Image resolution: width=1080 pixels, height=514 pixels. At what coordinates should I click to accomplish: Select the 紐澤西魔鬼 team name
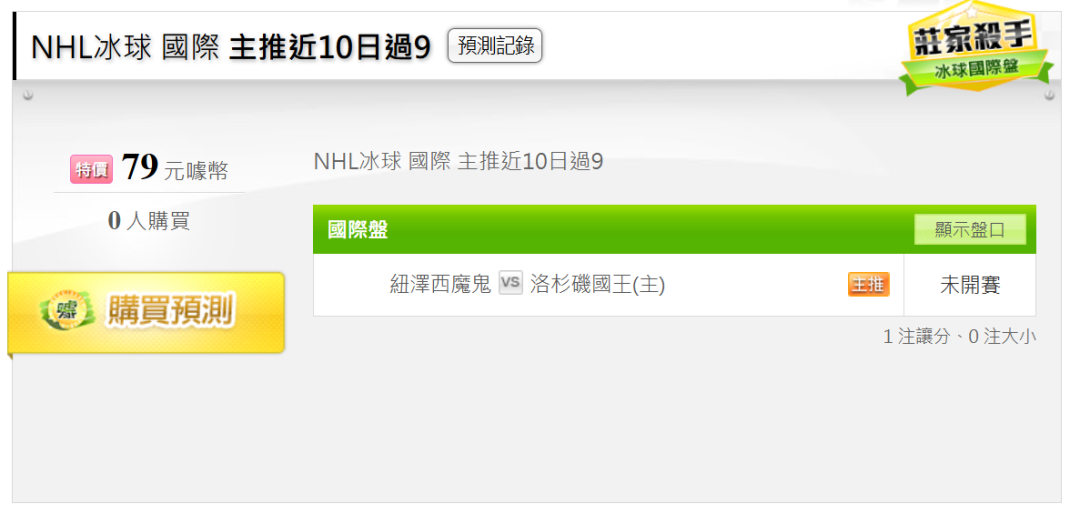click(440, 285)
